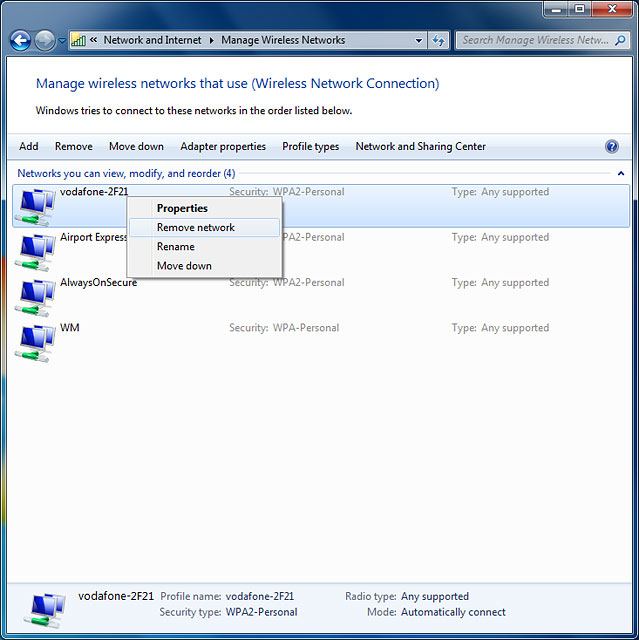This screenshot has width=639, height=640.
Task: Expand the address bar history dropdown
Action: pos(418,40)
